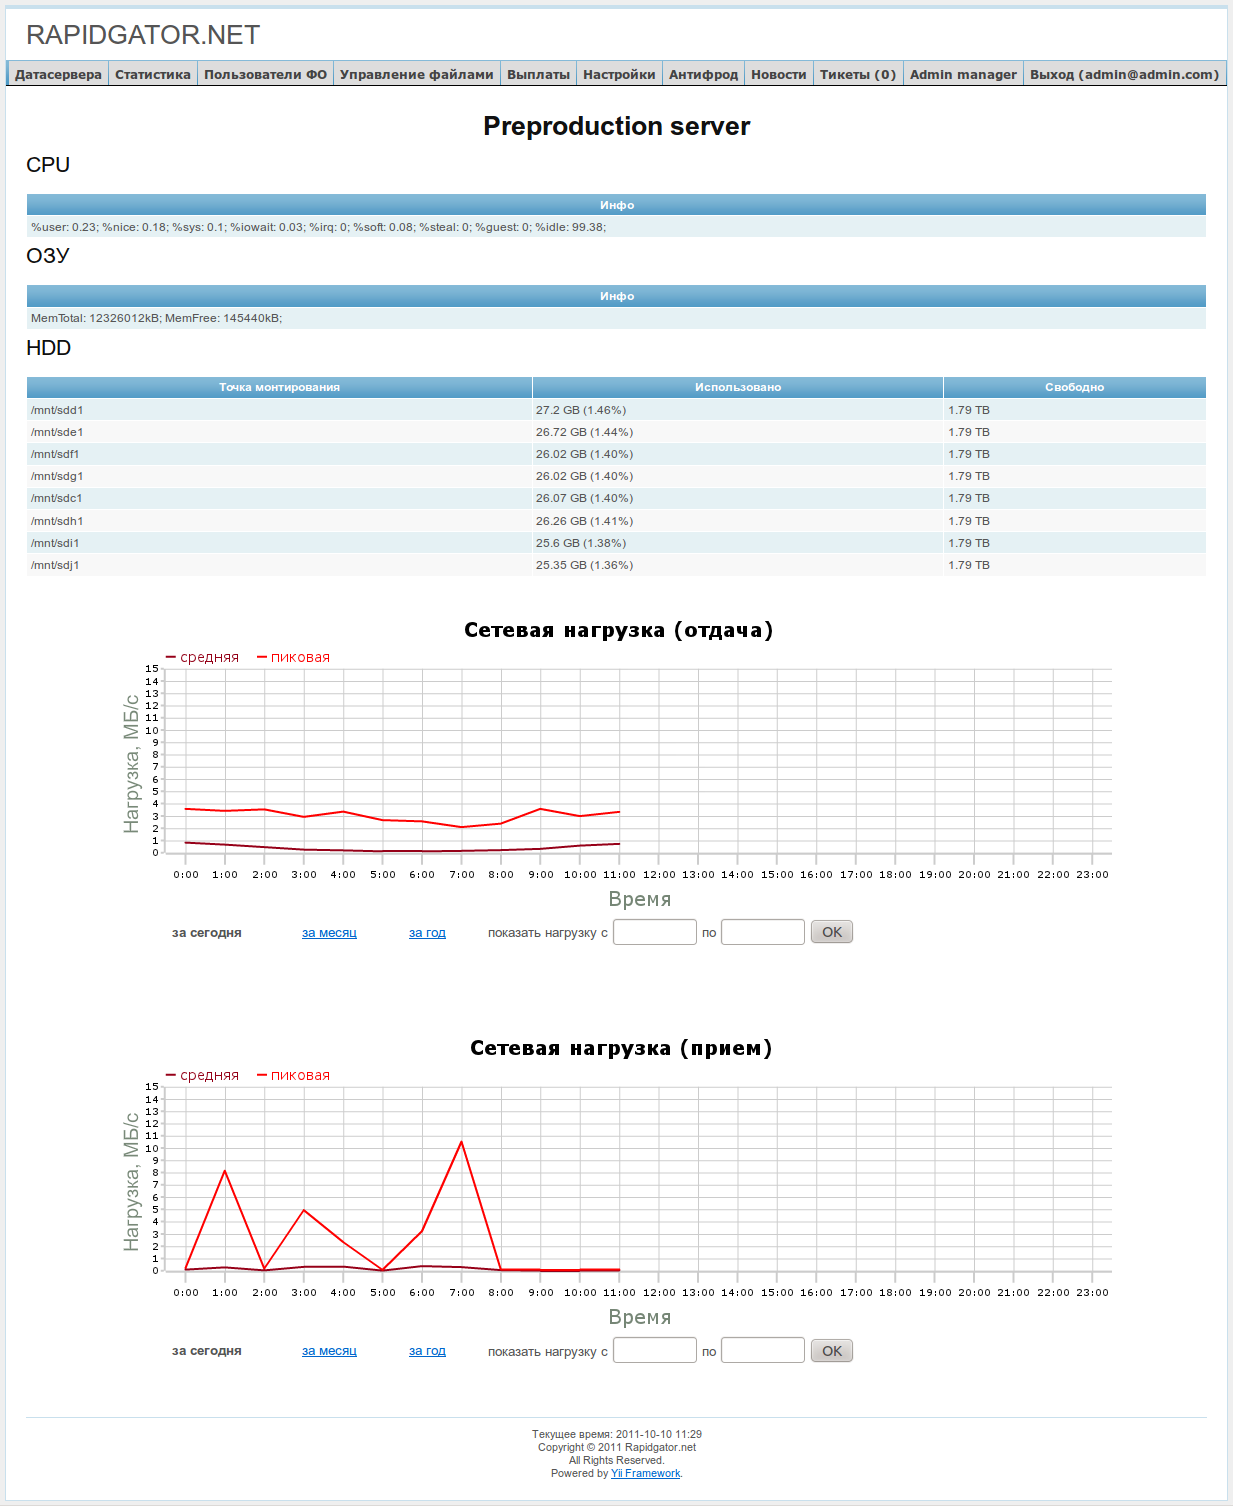This screenshot has height=1506, width=1233.
Task: Open Тикеты (0) menu item
Action: (858, 74)
